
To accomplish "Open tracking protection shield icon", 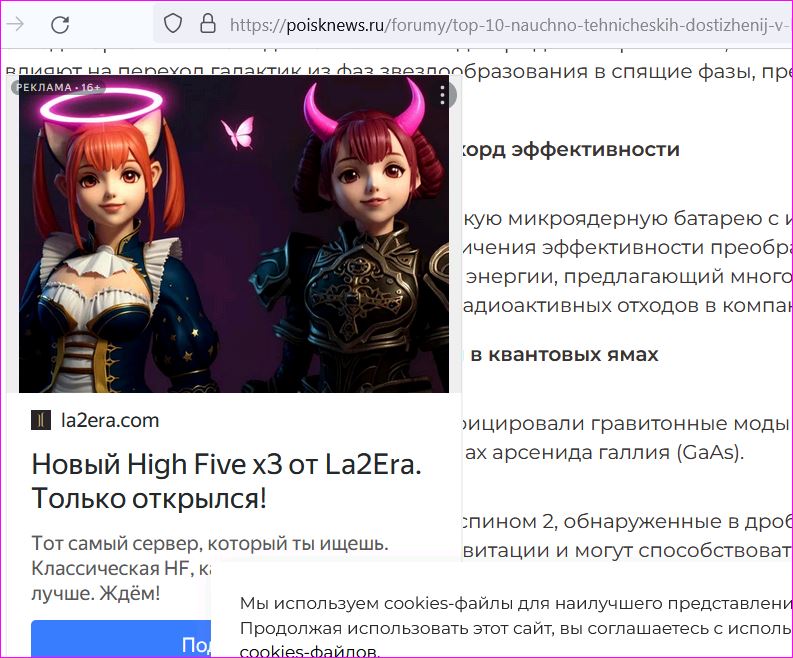I will tap(173, 24).
